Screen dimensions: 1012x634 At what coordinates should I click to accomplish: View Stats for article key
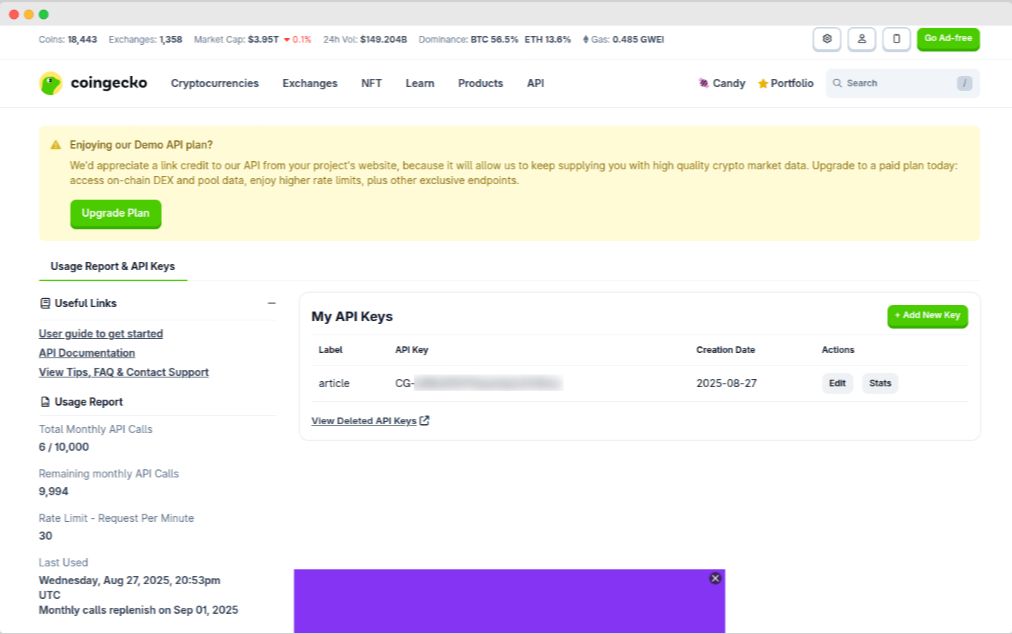click(x=880, y=383)
